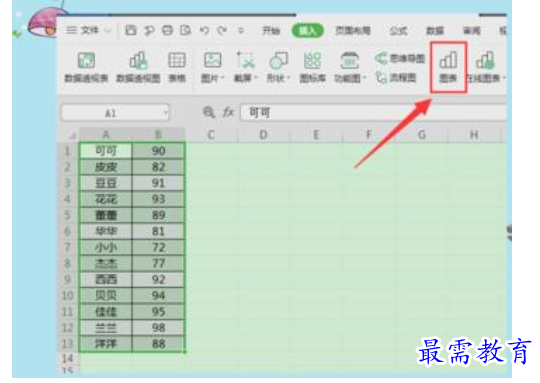The width and height of the screenshot is (540, 383).
Task: Select column E header
Action: [316, 135]
